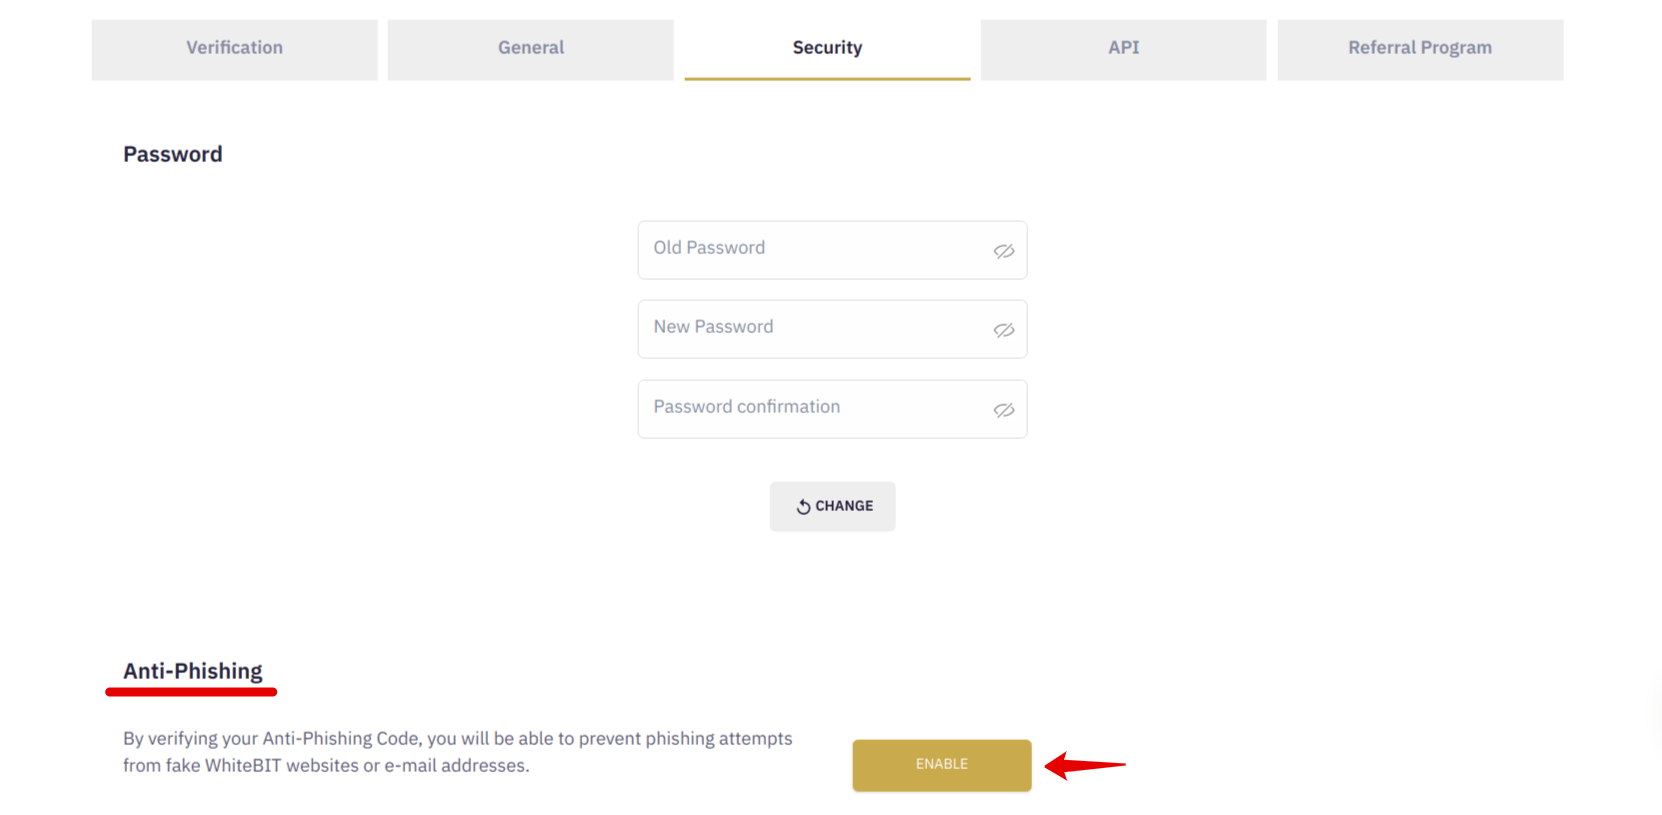The image size is (1662, 815).
Task: Open the Verification tab
Action: click(x=235, y=49)
